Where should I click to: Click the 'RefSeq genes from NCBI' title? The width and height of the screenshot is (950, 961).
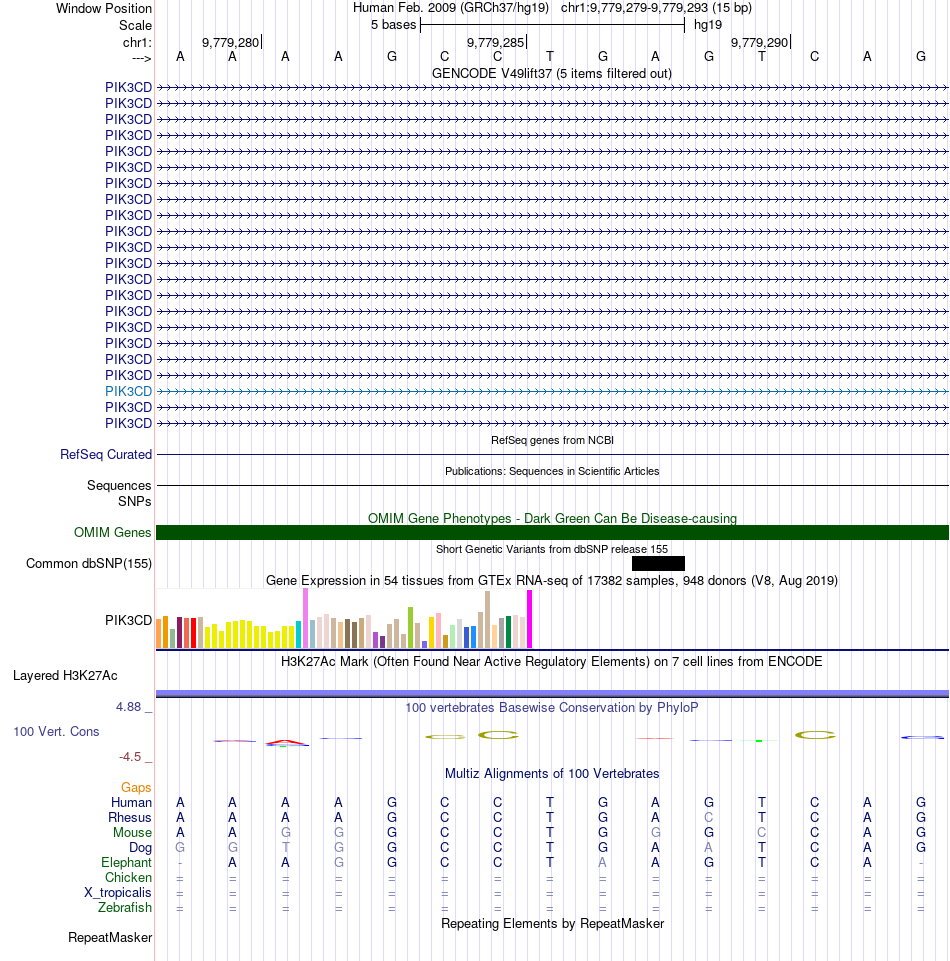click(552, 440)
